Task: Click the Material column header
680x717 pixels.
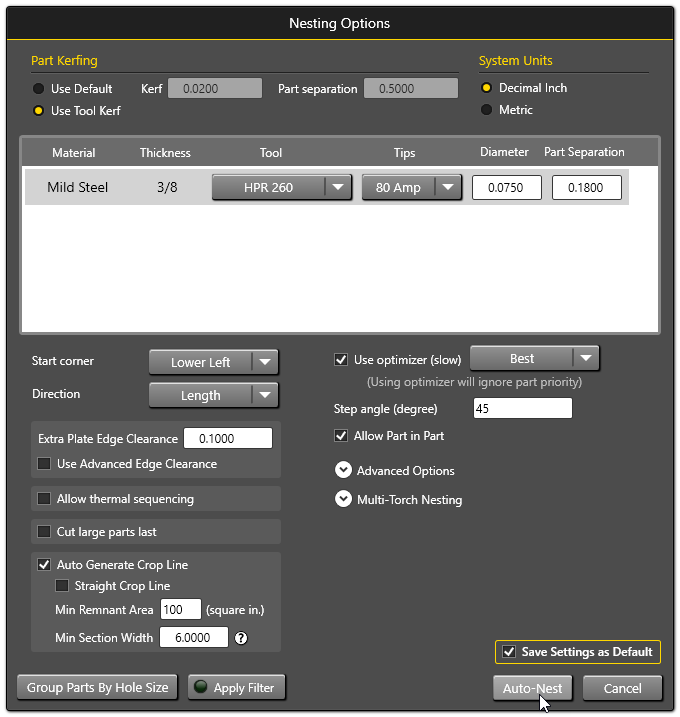Action: (x=74, y=153)
